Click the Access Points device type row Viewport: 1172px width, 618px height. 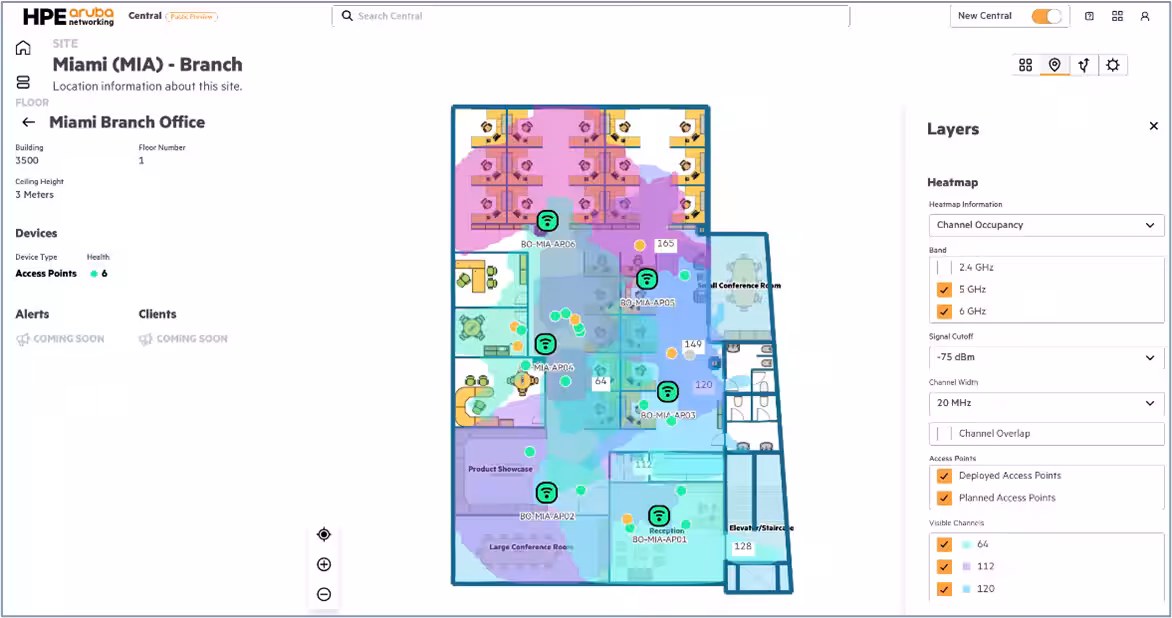61,274
